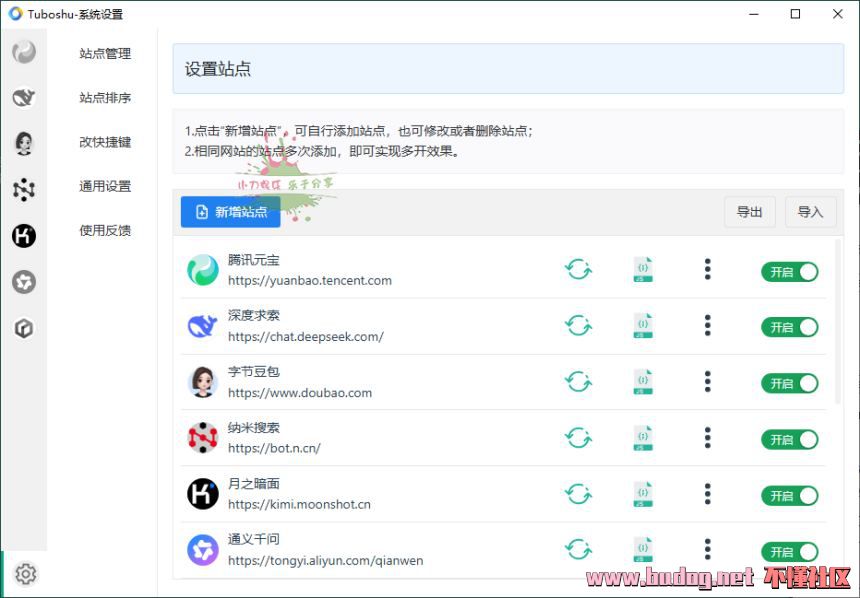Open Tencent Yuanbao from the left sidebar
Screen dimensions: 860x598
point(24,52)
